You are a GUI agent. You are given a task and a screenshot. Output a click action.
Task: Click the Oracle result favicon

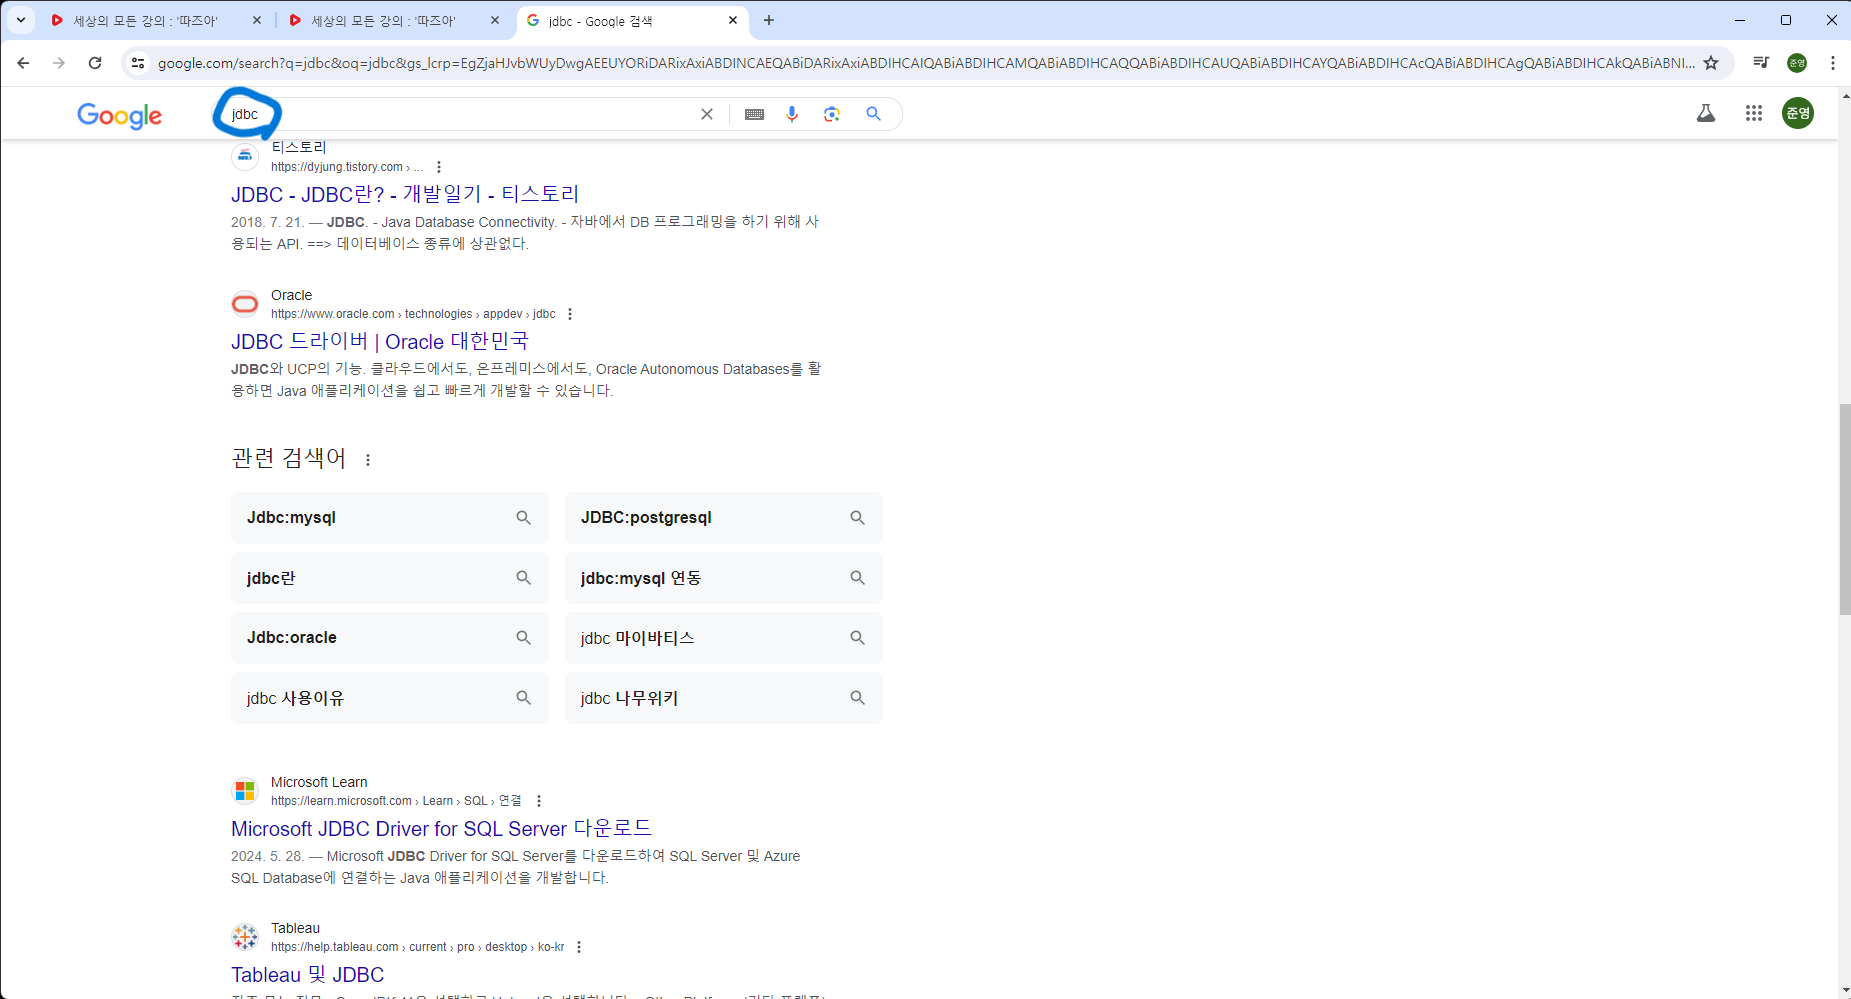[x=245, y=304]
